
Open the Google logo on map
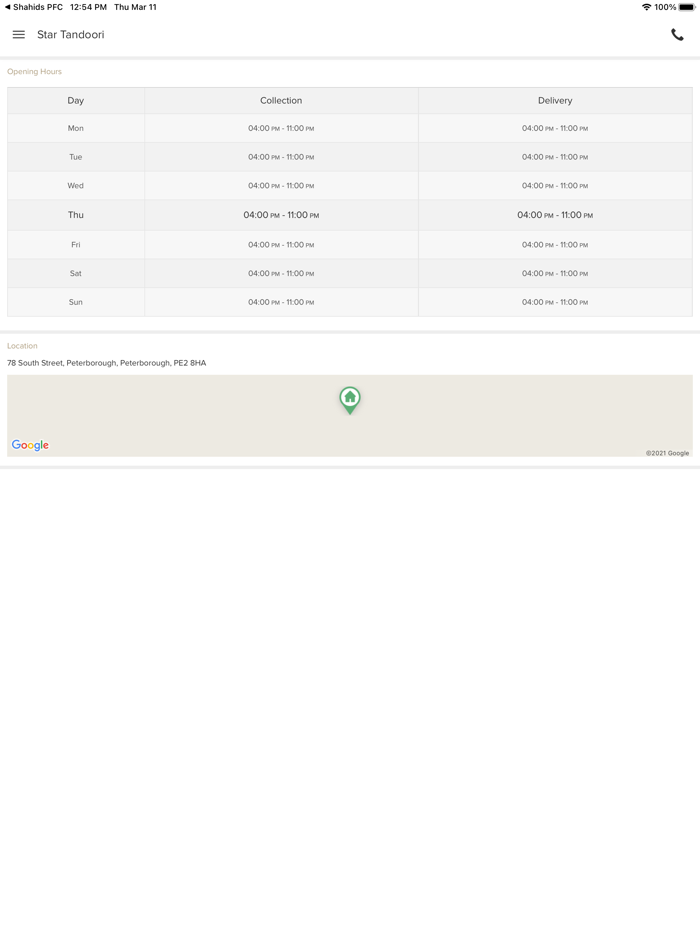point(30,445)
